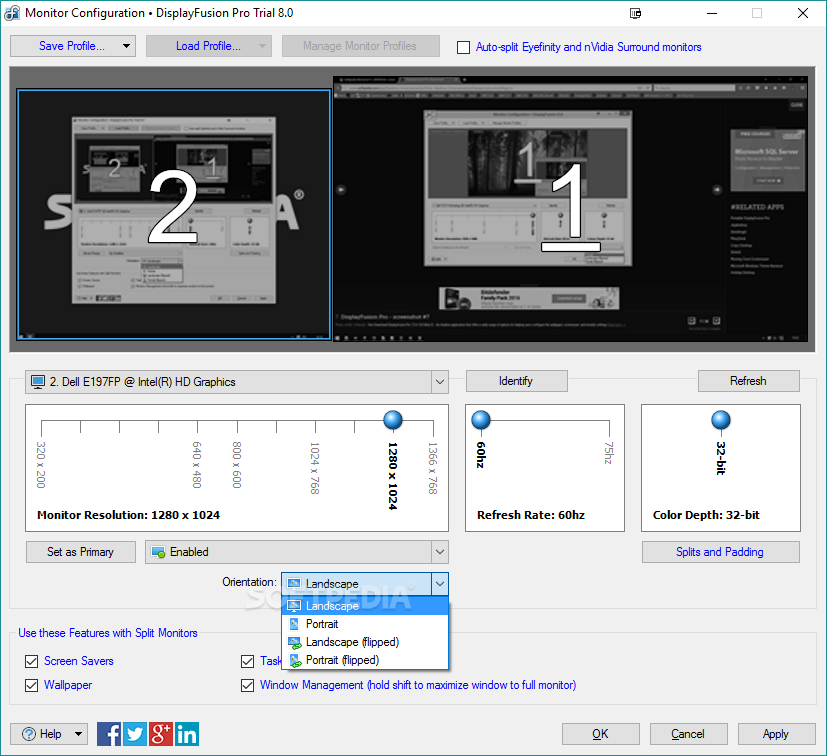Click the title bar monitor-move icon
This screenshot has height=756, width=827.
click(x=636, y=13)
